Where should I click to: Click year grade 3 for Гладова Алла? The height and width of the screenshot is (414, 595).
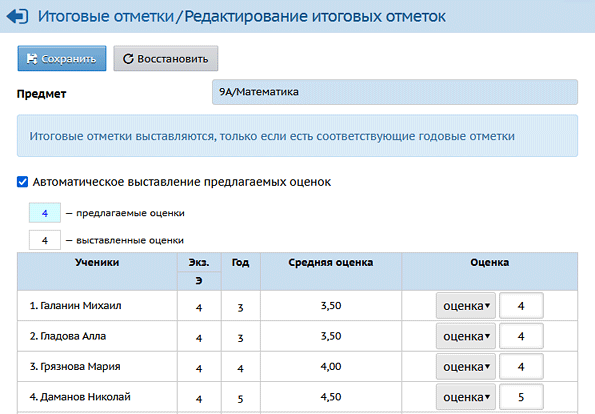click(241, 338)
